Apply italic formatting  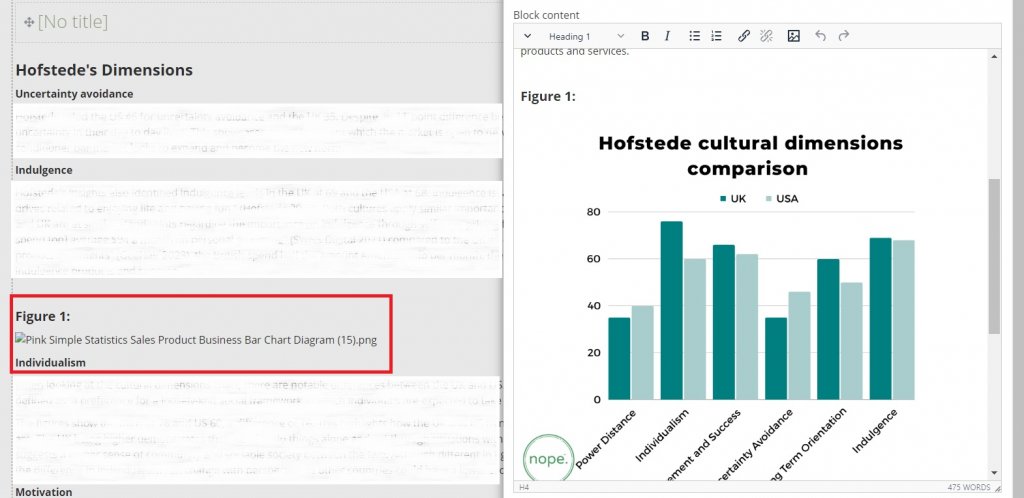click(667, 36)
